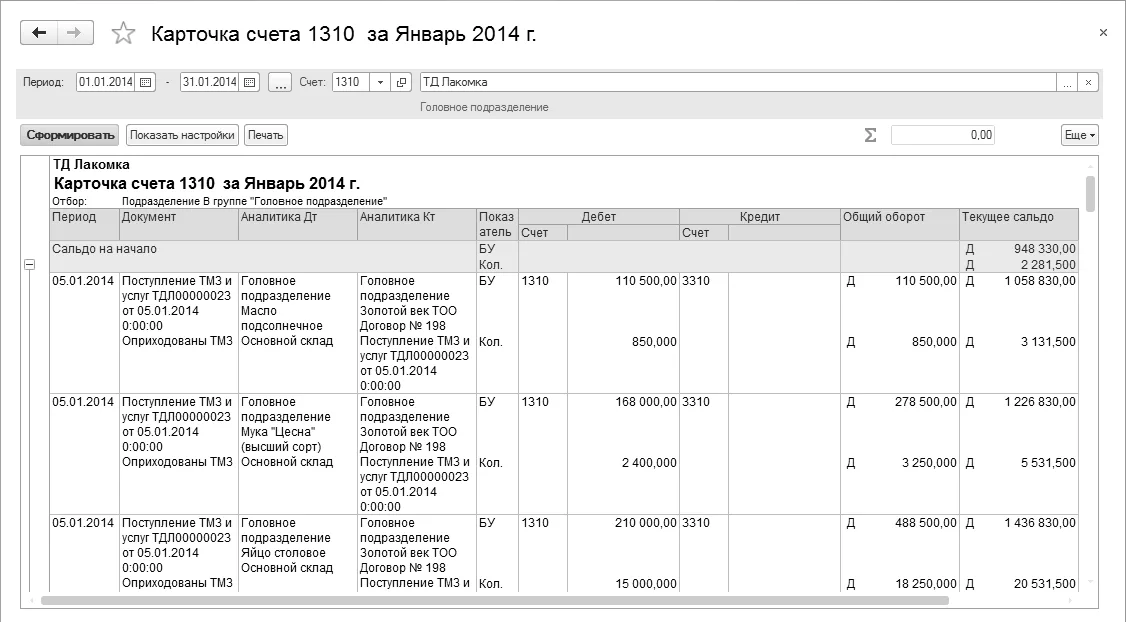Click Сформировать to generate report

point(70,135)
